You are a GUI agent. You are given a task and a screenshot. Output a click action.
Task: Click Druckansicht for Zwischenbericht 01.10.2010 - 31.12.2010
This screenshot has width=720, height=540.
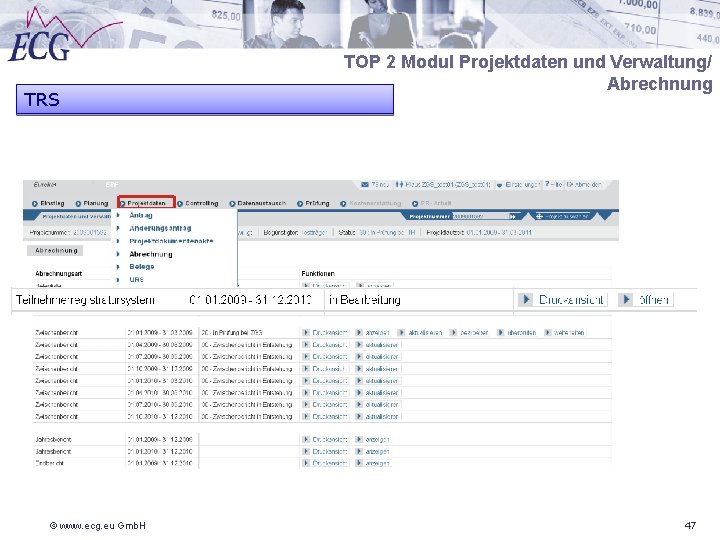click(325, 416)
